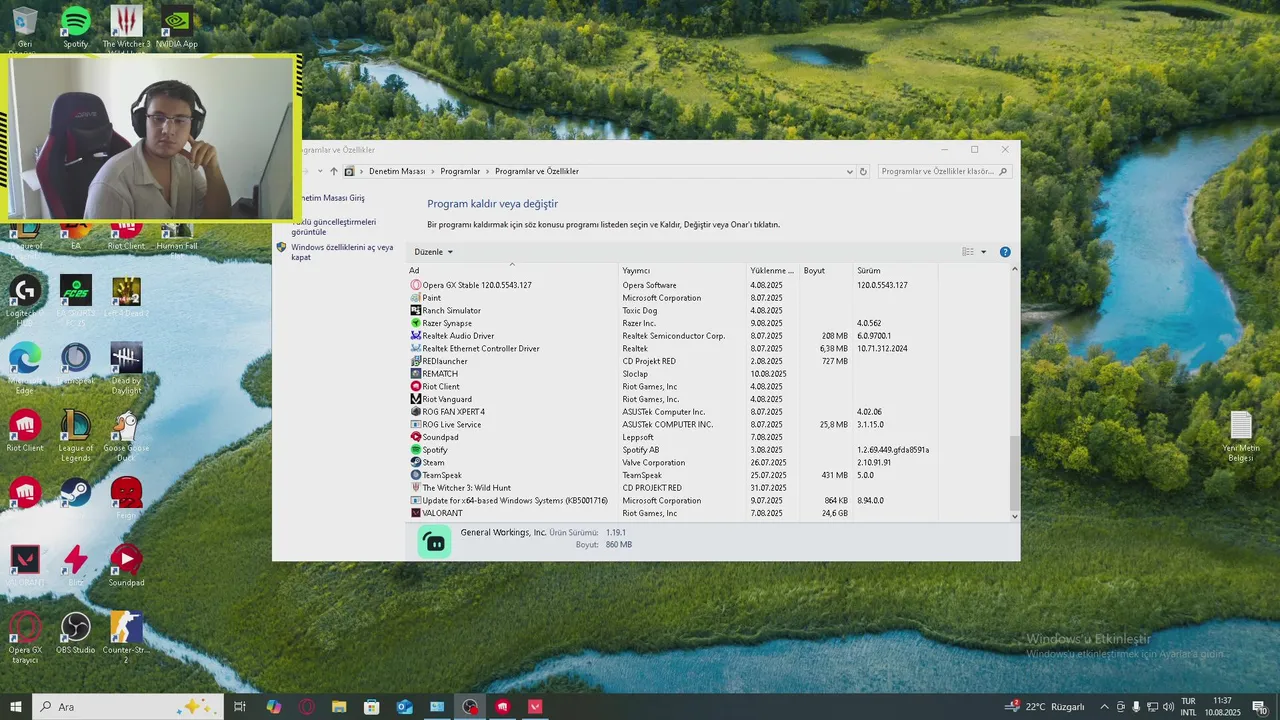The image size is (1280, 720).
Task: Open Microsoft Store from taskbar
Action: pyautogui.click(x=371, y=707)
